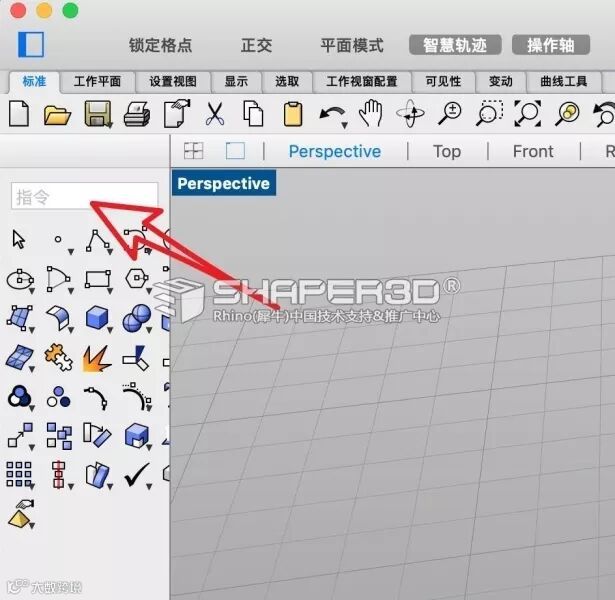Select the Polyline tool
Viewport: 615px width, 600px height.
97,241
